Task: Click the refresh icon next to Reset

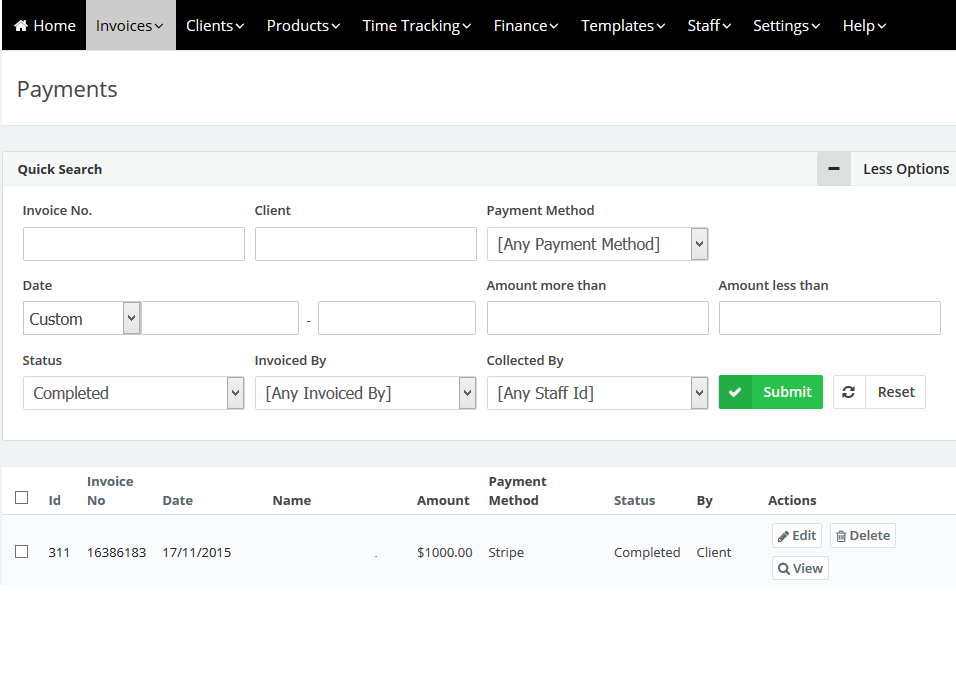Action: coord(849,392)
